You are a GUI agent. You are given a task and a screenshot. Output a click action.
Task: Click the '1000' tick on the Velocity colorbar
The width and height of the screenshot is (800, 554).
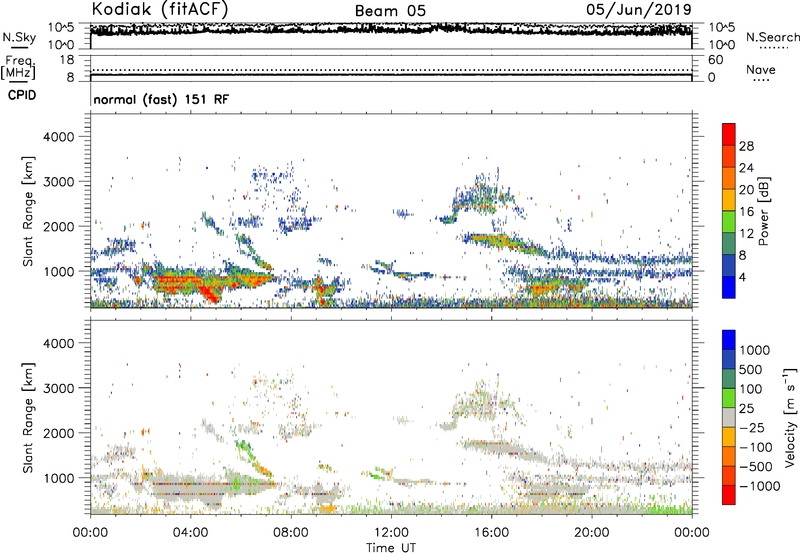pos(755,350)
